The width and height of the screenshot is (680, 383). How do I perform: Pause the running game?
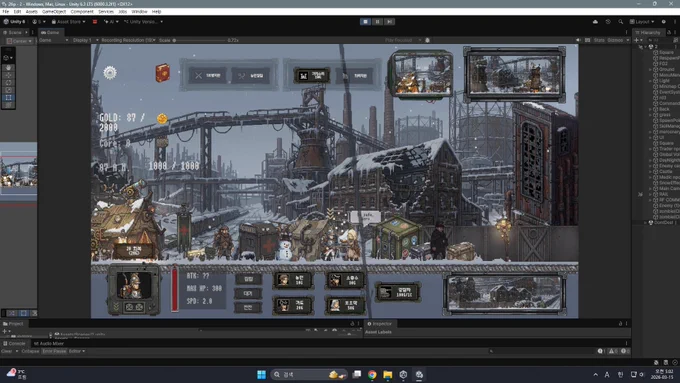pyautogui.click(x=377, y=22)
